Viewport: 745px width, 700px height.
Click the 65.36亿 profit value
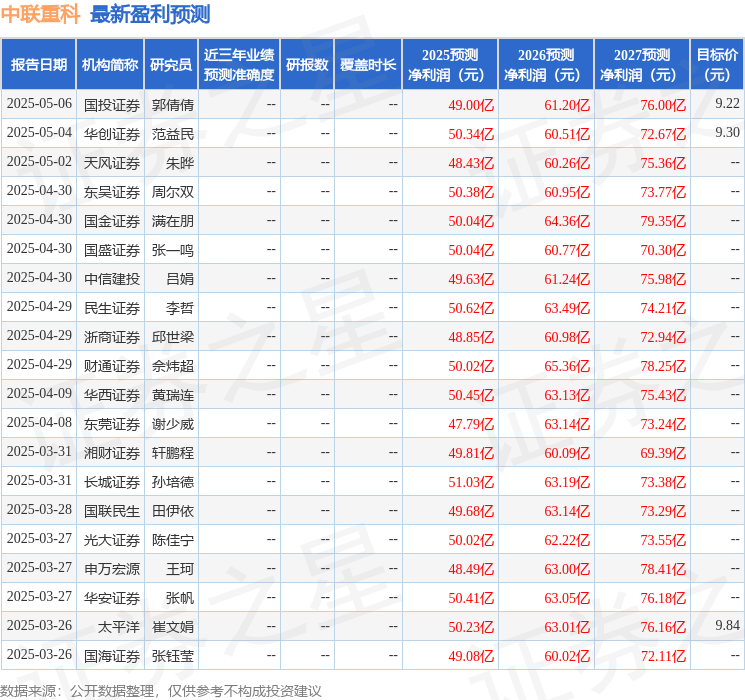point(567,366)
